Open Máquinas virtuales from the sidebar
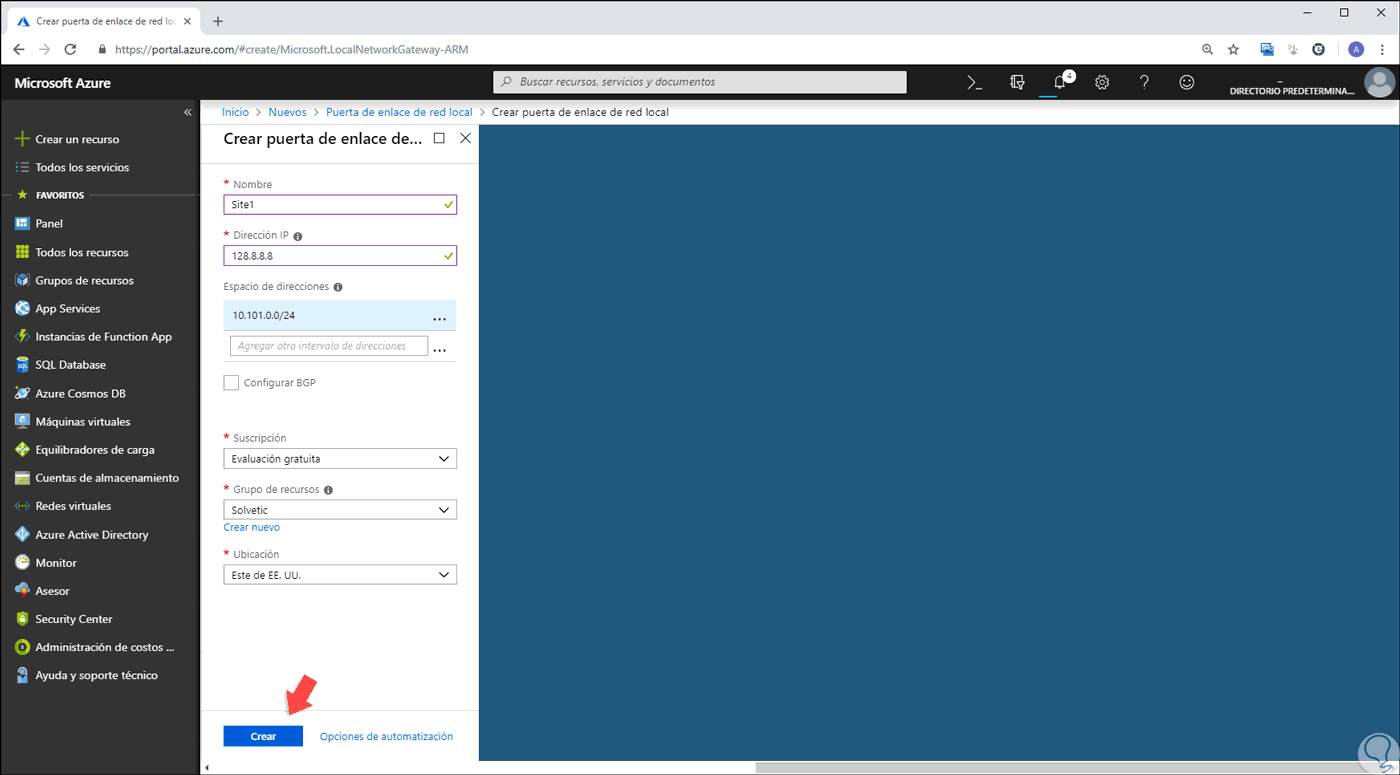The height and width of the screenshot is (775, 1400). coord(83,422)
